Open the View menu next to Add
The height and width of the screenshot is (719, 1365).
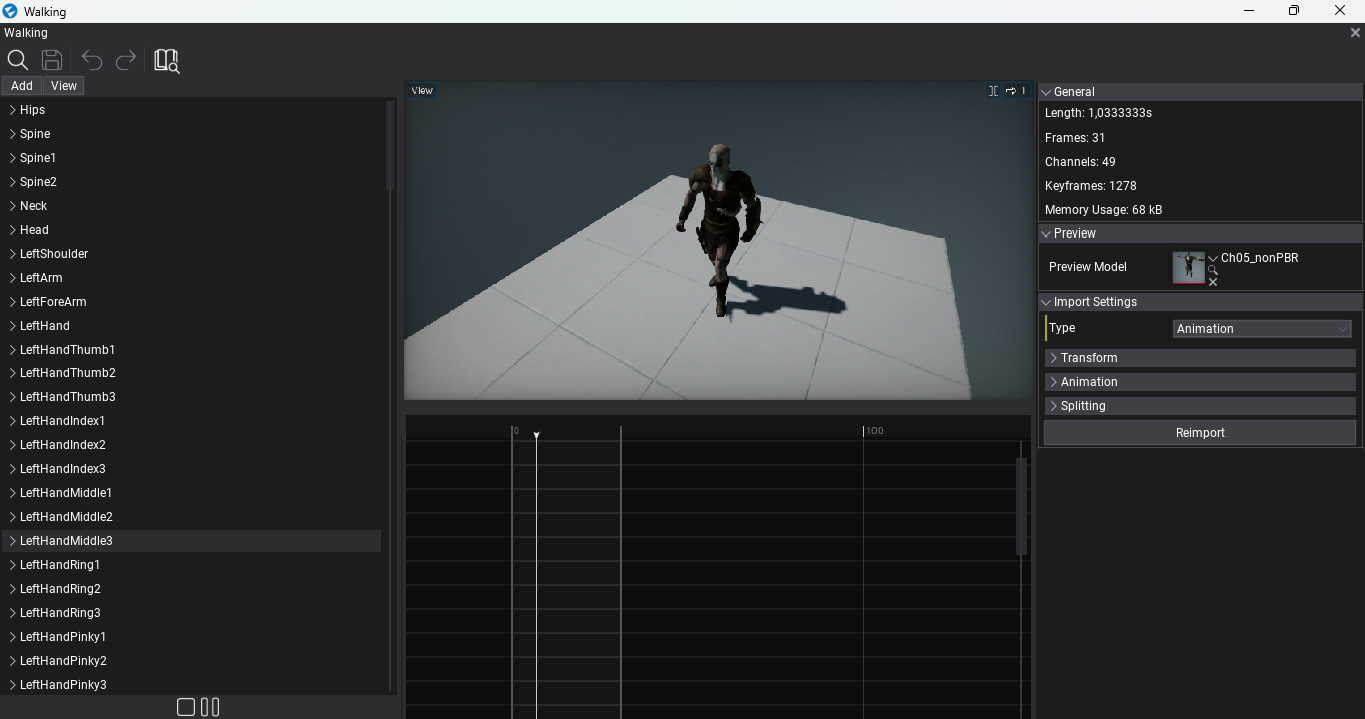(63, 85)
